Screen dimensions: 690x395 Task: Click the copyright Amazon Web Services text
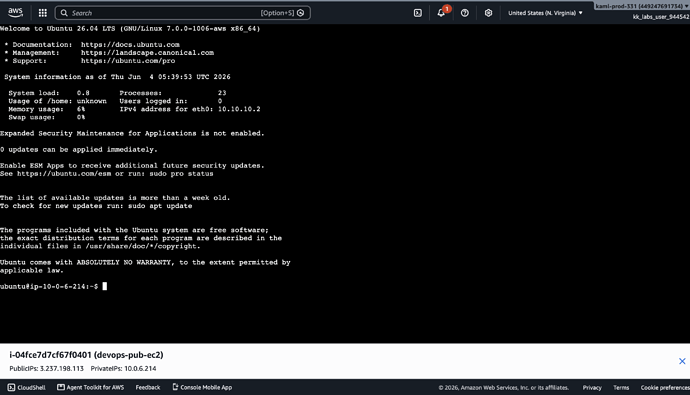503,388
